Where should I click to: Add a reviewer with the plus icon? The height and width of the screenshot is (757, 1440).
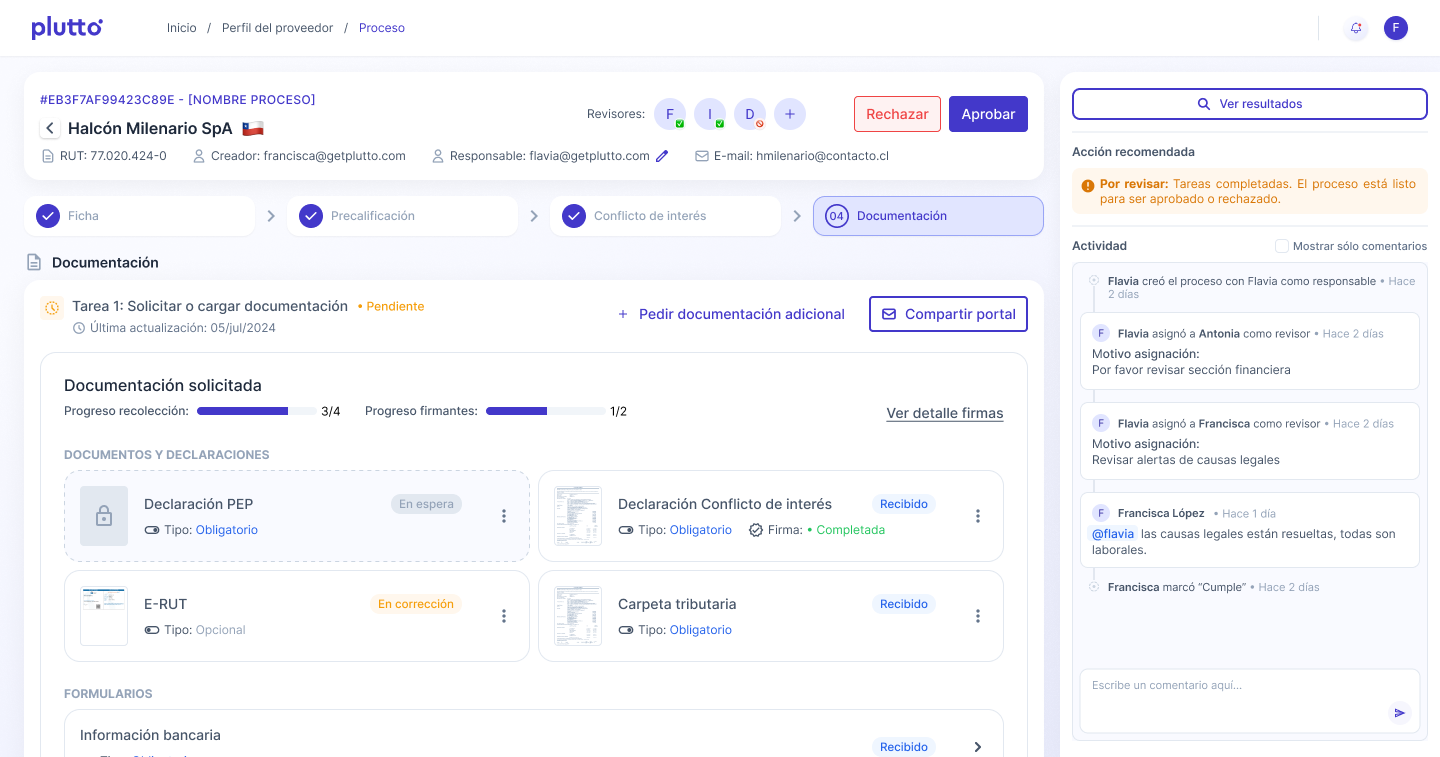789,114
